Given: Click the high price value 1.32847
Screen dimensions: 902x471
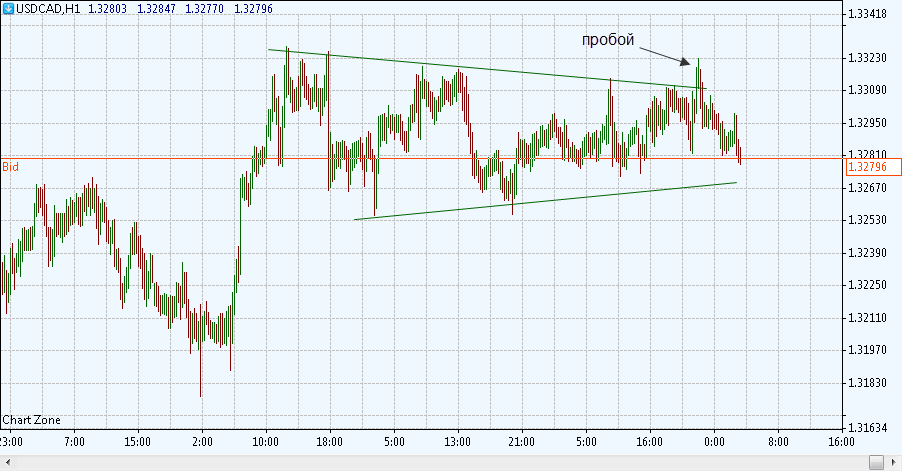Looking at the screenshot, I should pos(156,9).
